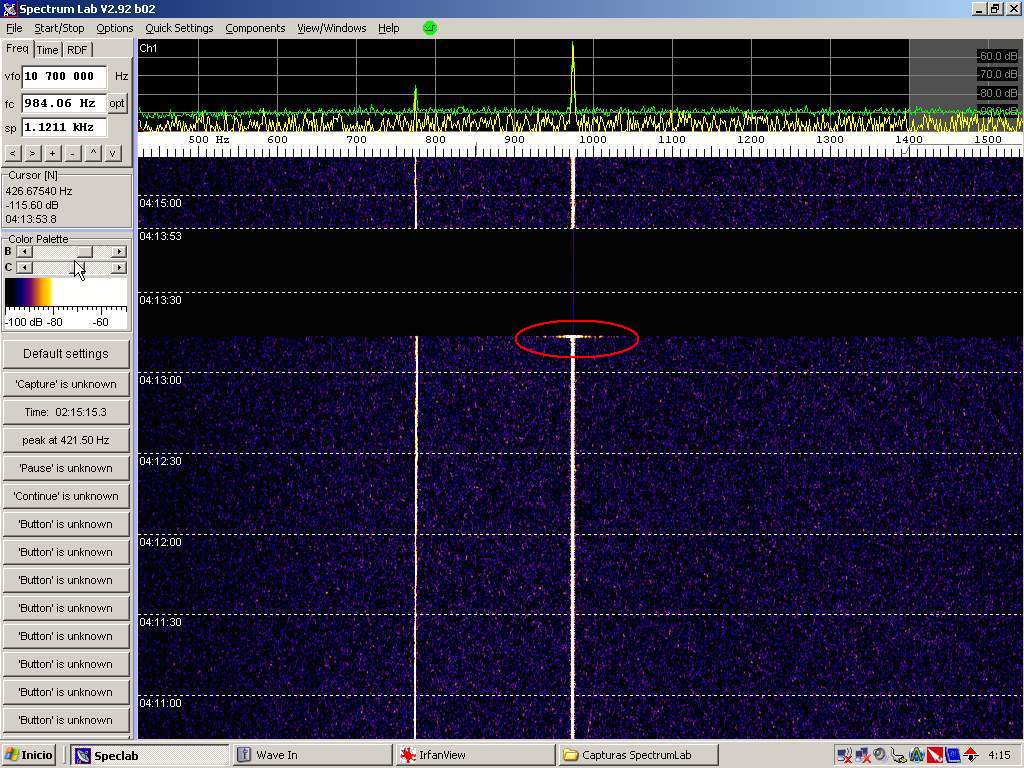The image size is (1024, 768).
Task: Click the cursor readout 426.67540 Hz
Action: [39, 191]
